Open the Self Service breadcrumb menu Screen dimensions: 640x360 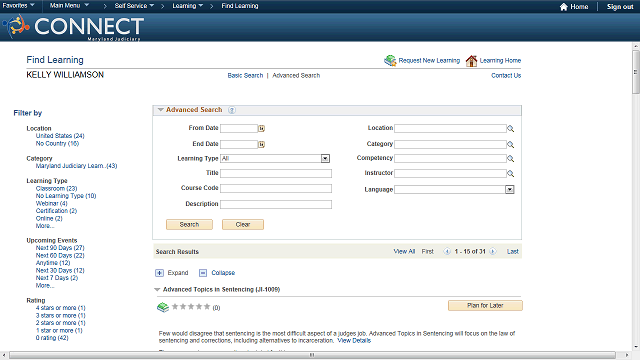tap(134, 6)
